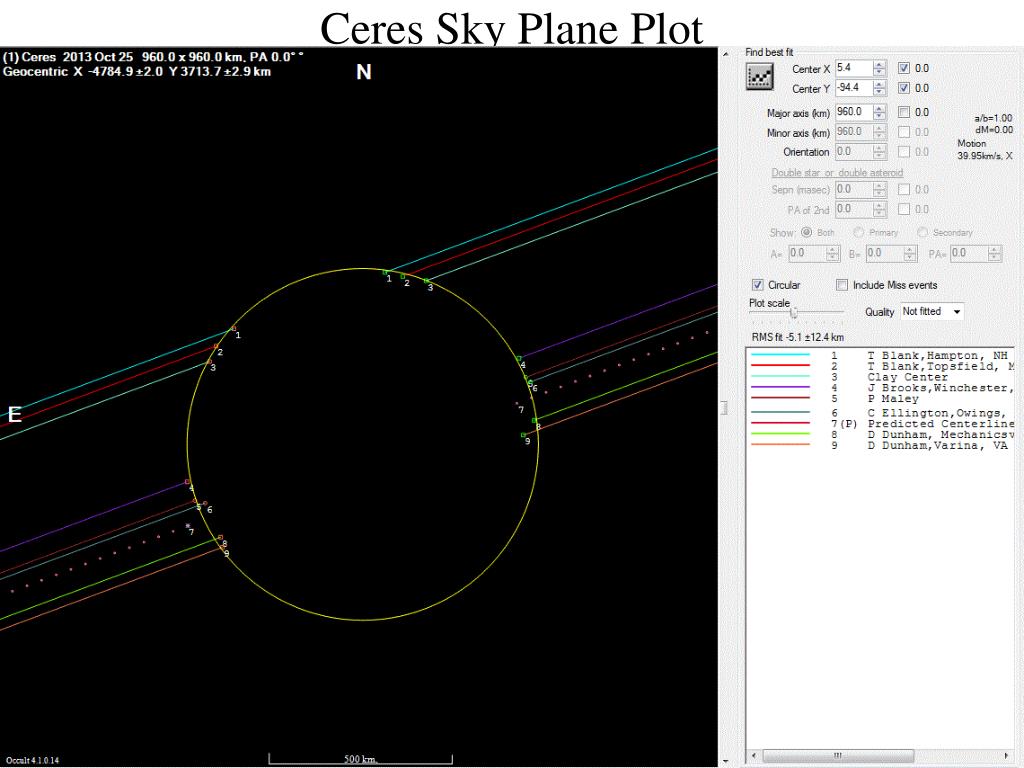Select observer row 'T Blank,Topsfield'
The height and width of the screenshot is (768, 1024).
tap(880, 366)
